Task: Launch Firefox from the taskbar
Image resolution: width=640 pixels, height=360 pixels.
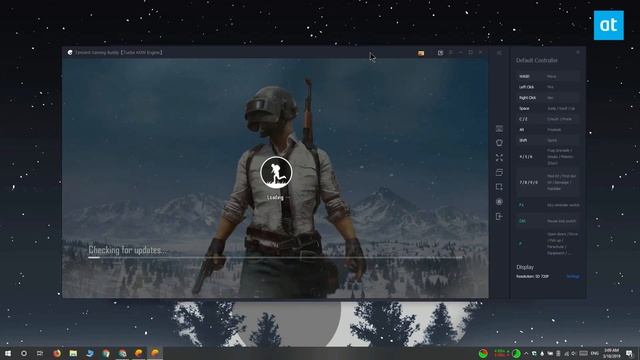Action: pos(57,353)
